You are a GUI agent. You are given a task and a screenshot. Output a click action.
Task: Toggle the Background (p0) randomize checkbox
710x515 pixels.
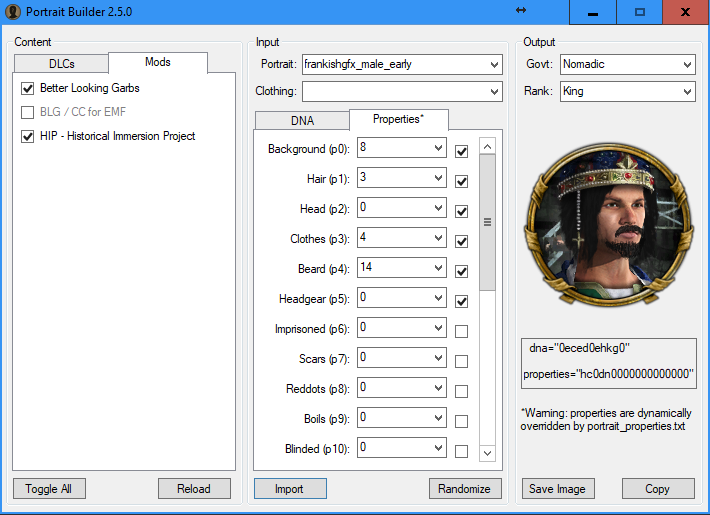coord(461,151)
